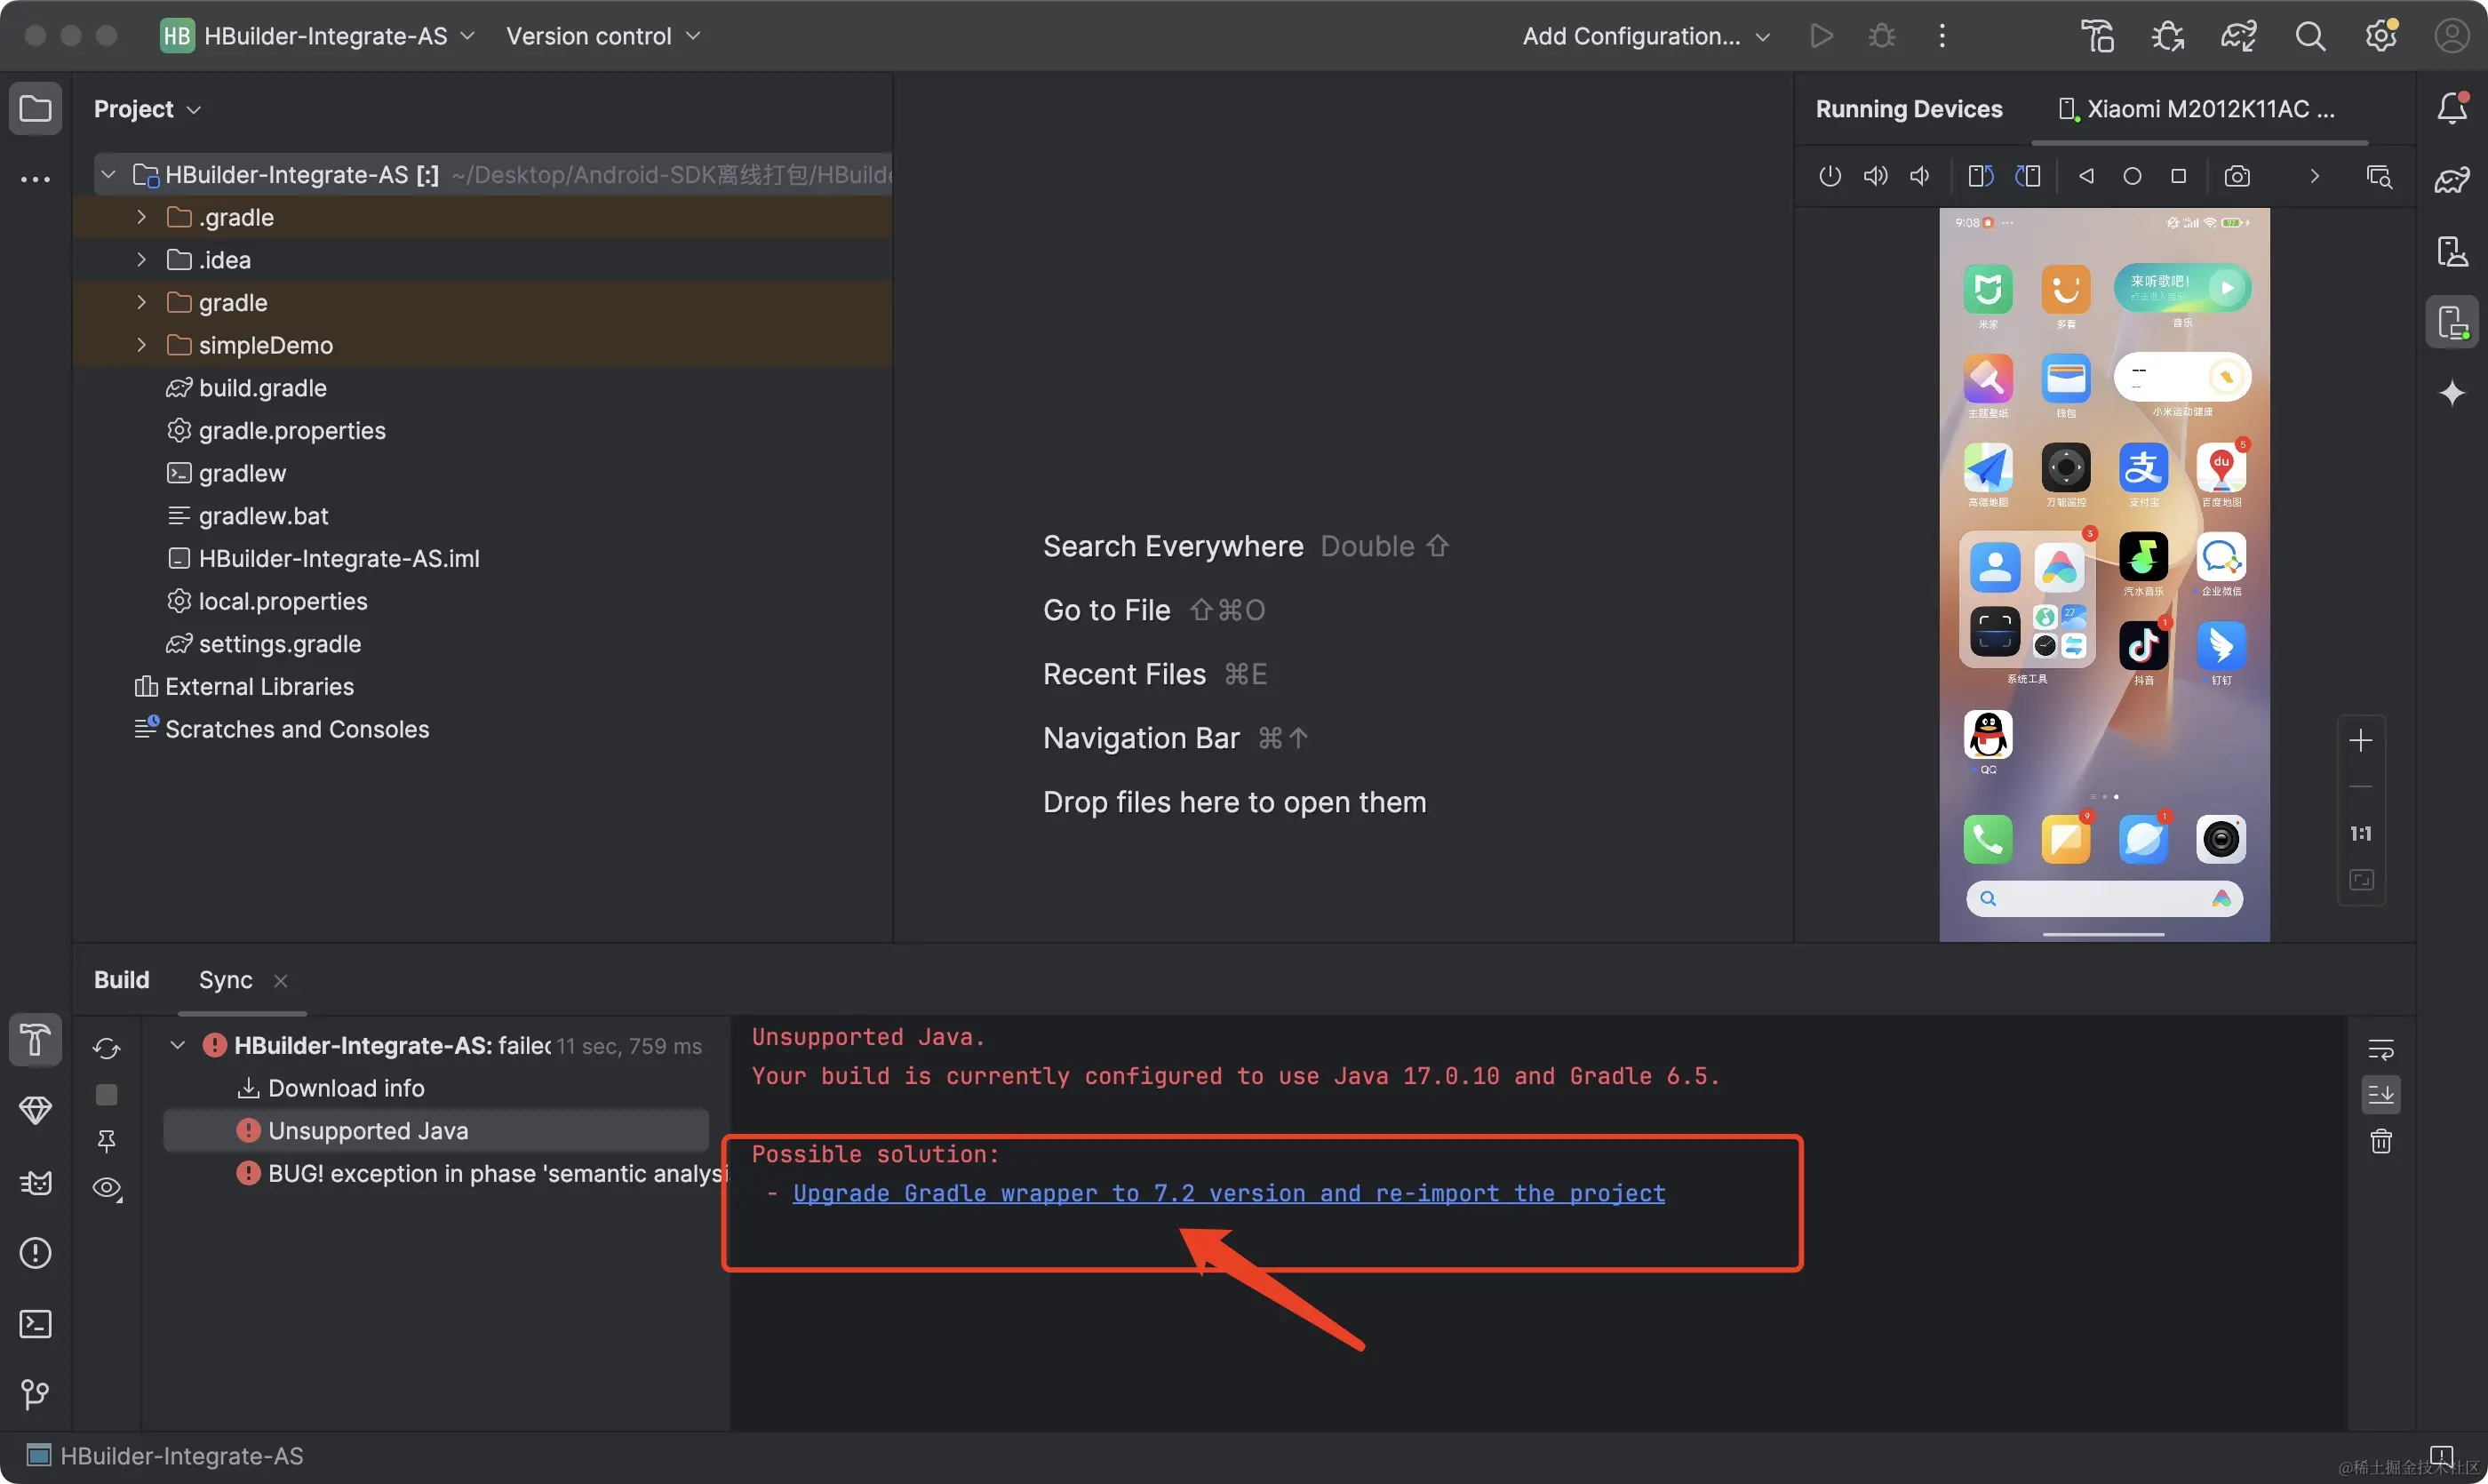This screenshot has height=1484, width=2488.
Task: Open Add Configuration dropdown
Action: click(1645, 37)
